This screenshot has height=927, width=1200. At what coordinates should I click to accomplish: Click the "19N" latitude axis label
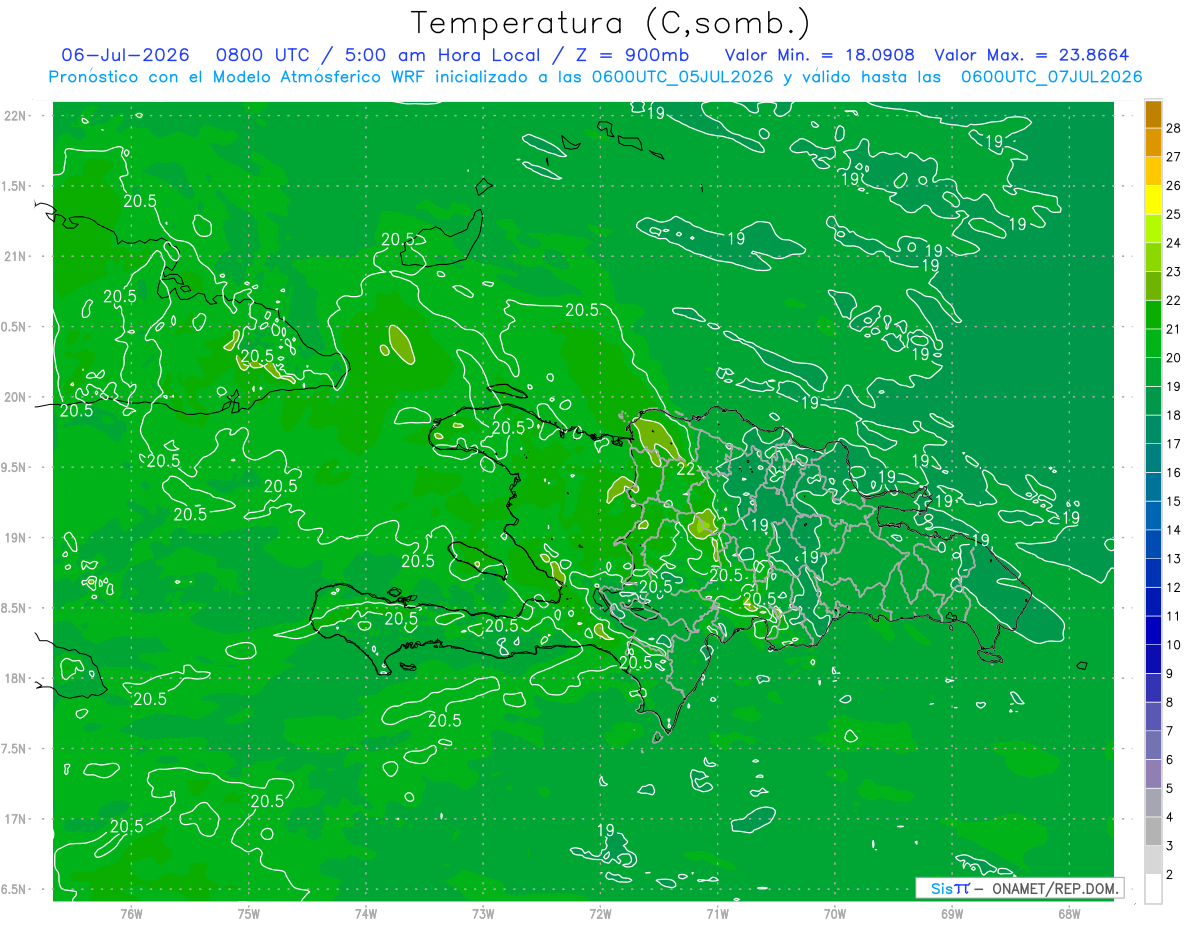tap(15, 538)
